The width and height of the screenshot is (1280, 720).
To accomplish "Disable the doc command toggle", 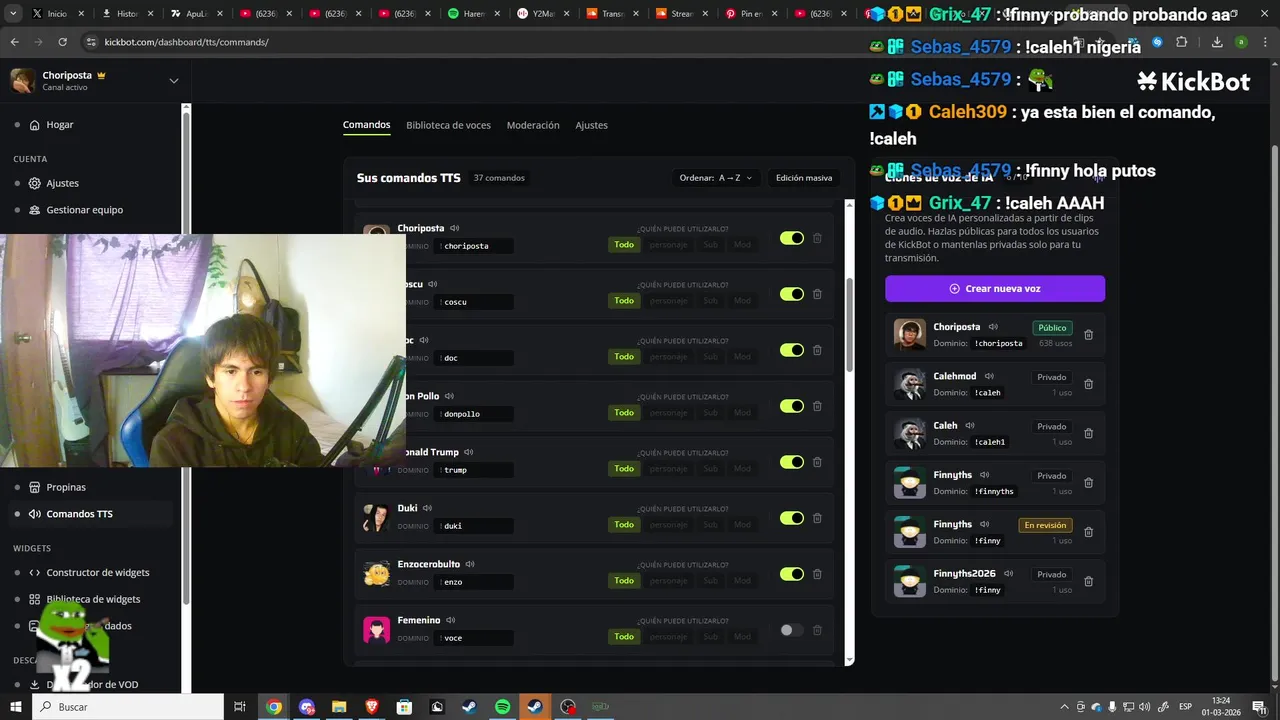I will coord(792,350).
